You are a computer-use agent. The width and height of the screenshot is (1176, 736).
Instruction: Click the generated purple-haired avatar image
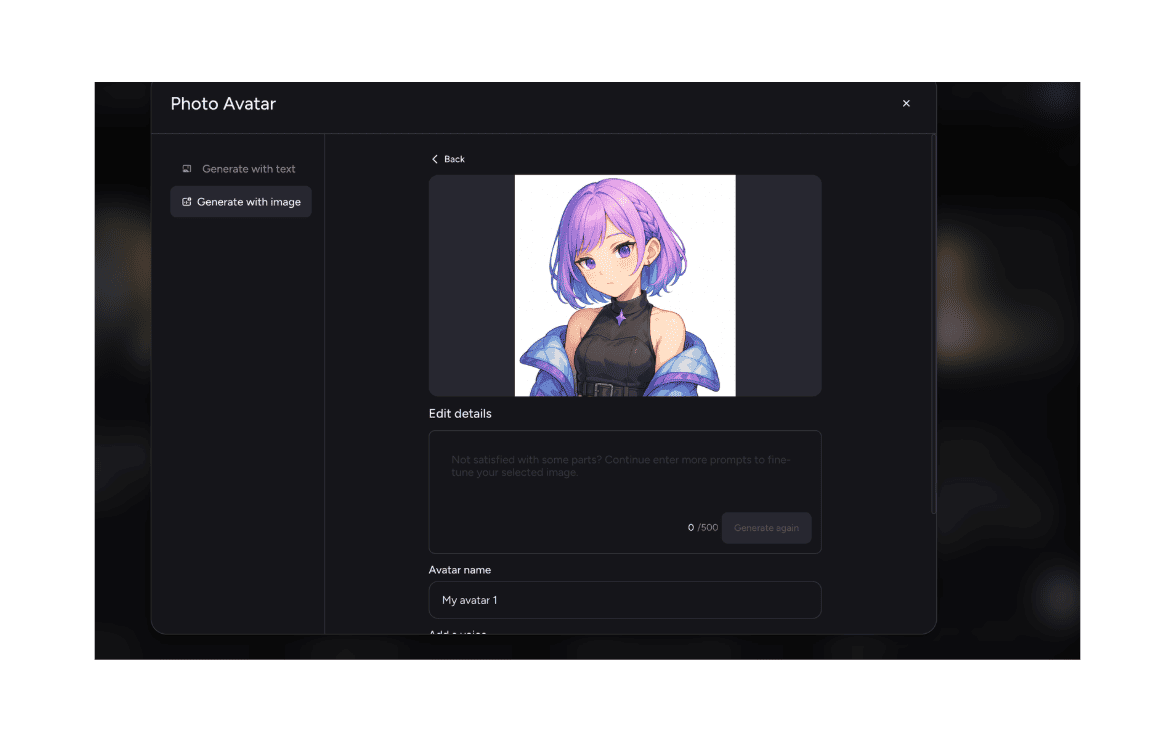(625, 286)
